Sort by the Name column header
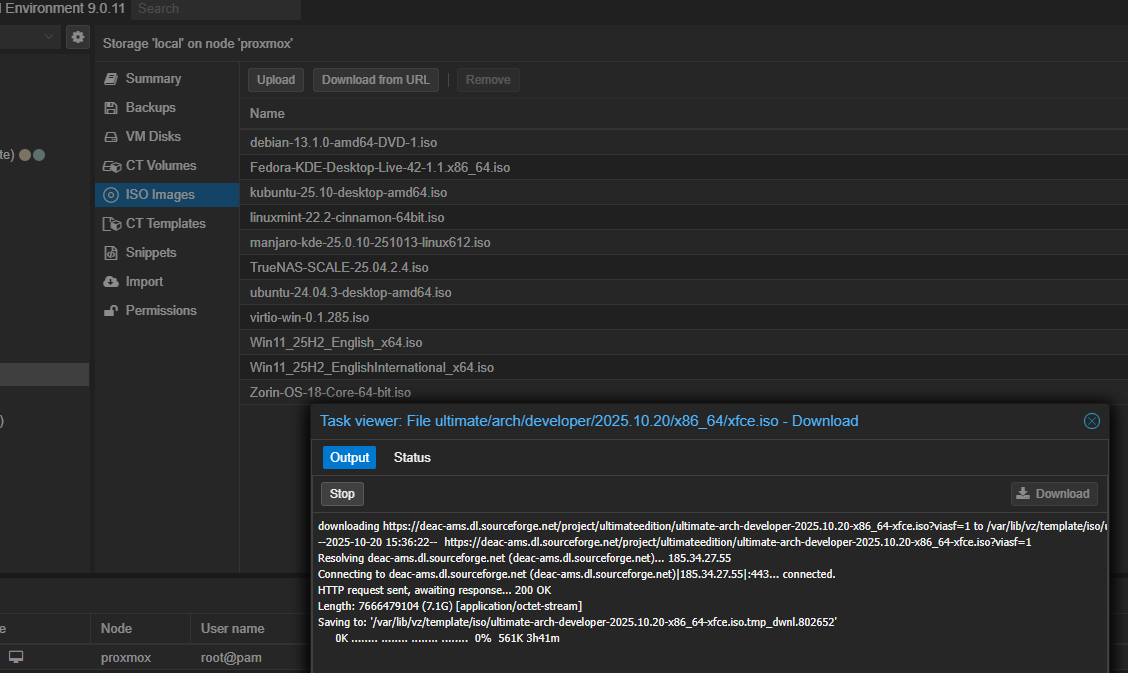1128x673 pixels. click(267, 114)
